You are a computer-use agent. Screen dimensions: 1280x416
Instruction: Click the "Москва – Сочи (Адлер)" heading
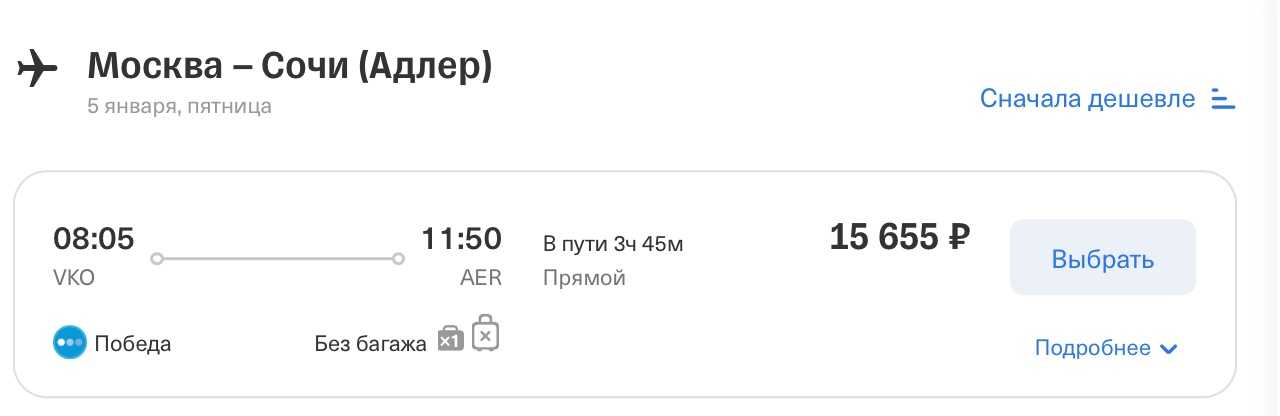tap(290, 66)
